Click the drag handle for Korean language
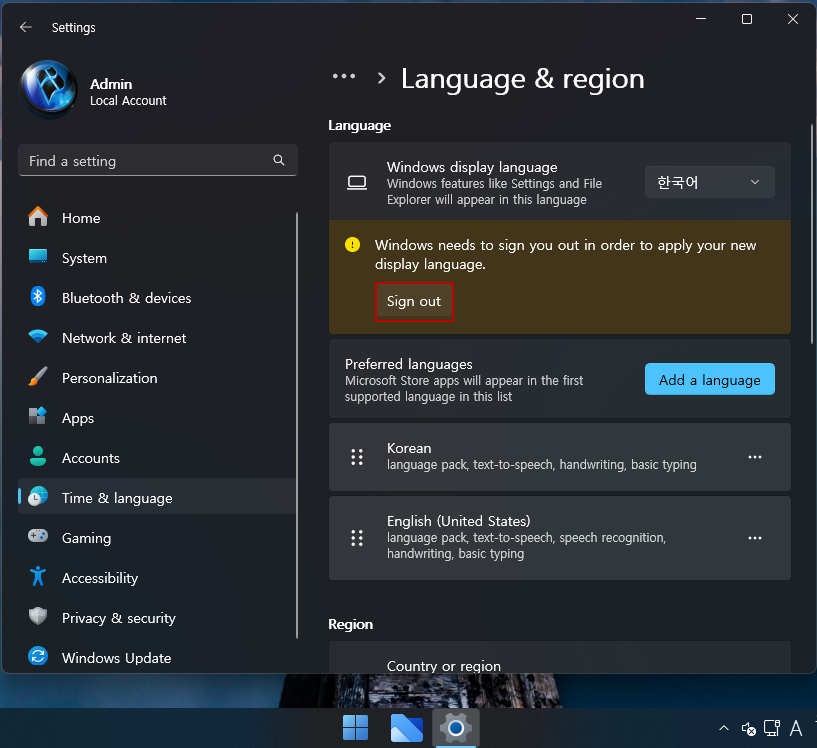817x748 pixels. 357,457
